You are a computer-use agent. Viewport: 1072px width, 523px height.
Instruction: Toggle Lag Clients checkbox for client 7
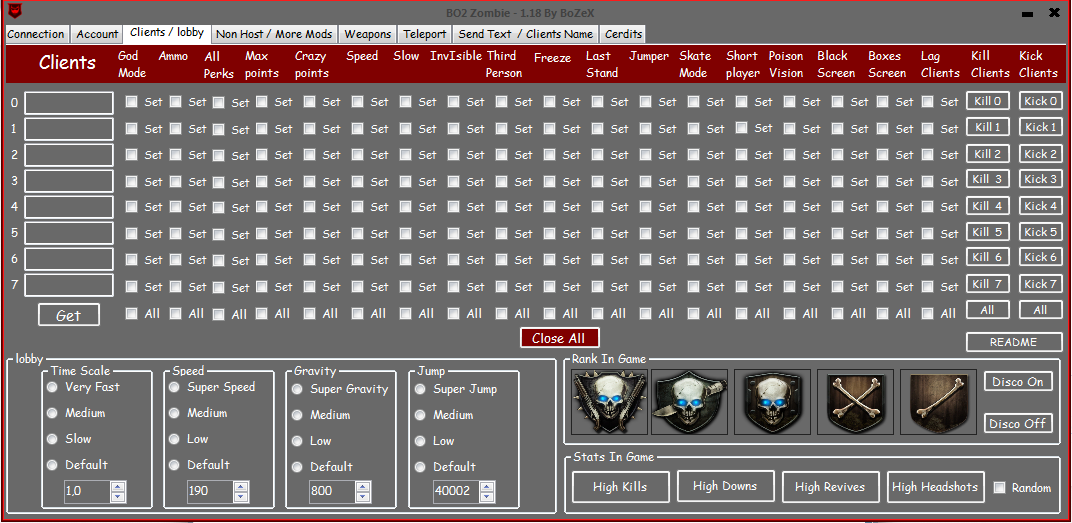[x=928, y=286]
